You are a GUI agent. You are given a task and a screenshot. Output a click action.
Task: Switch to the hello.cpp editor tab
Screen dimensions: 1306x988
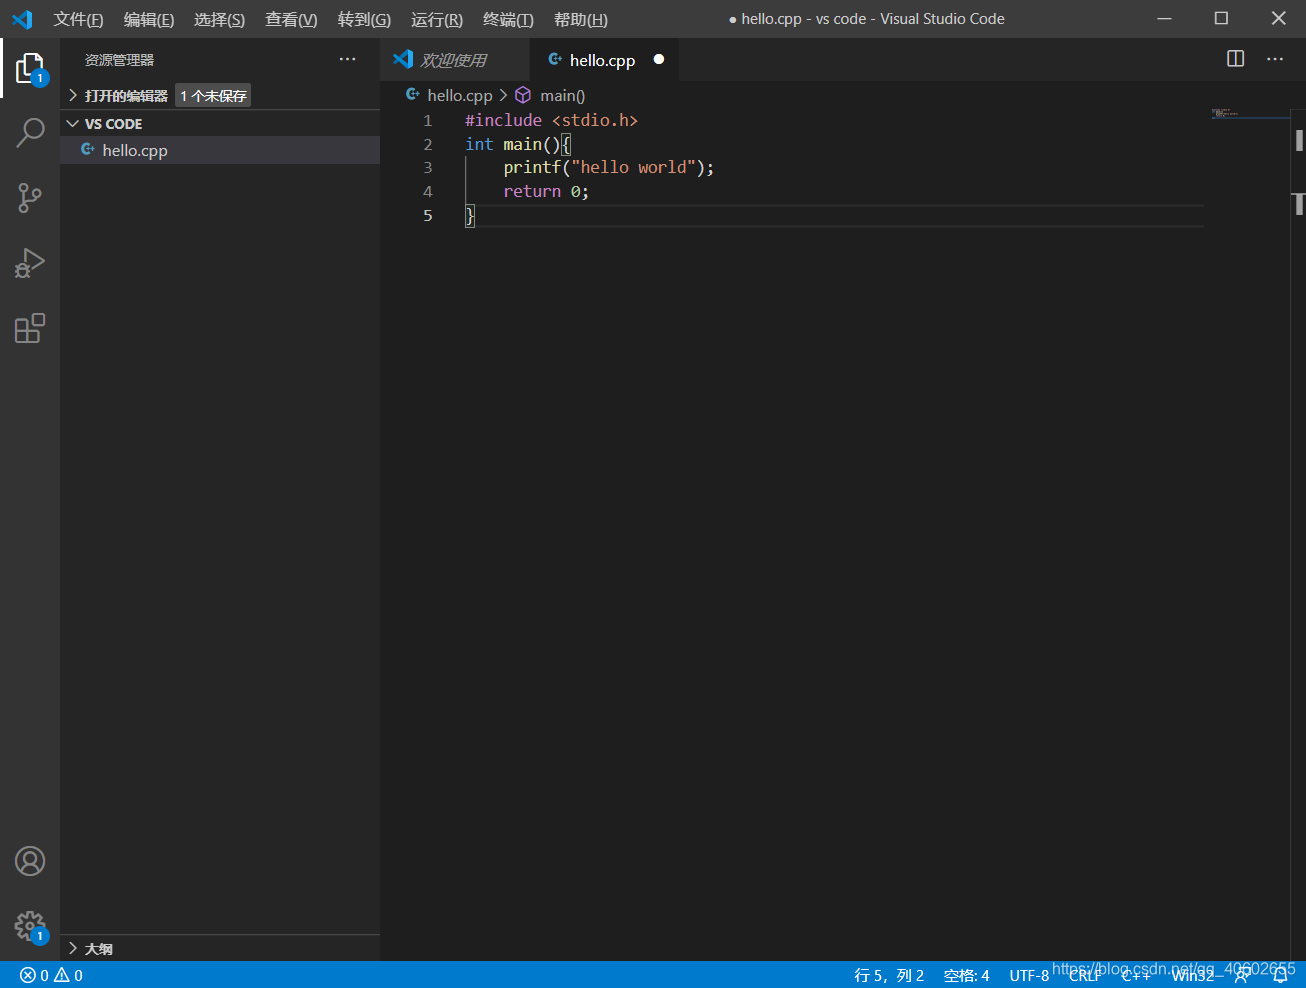click(x=602, y=60)
